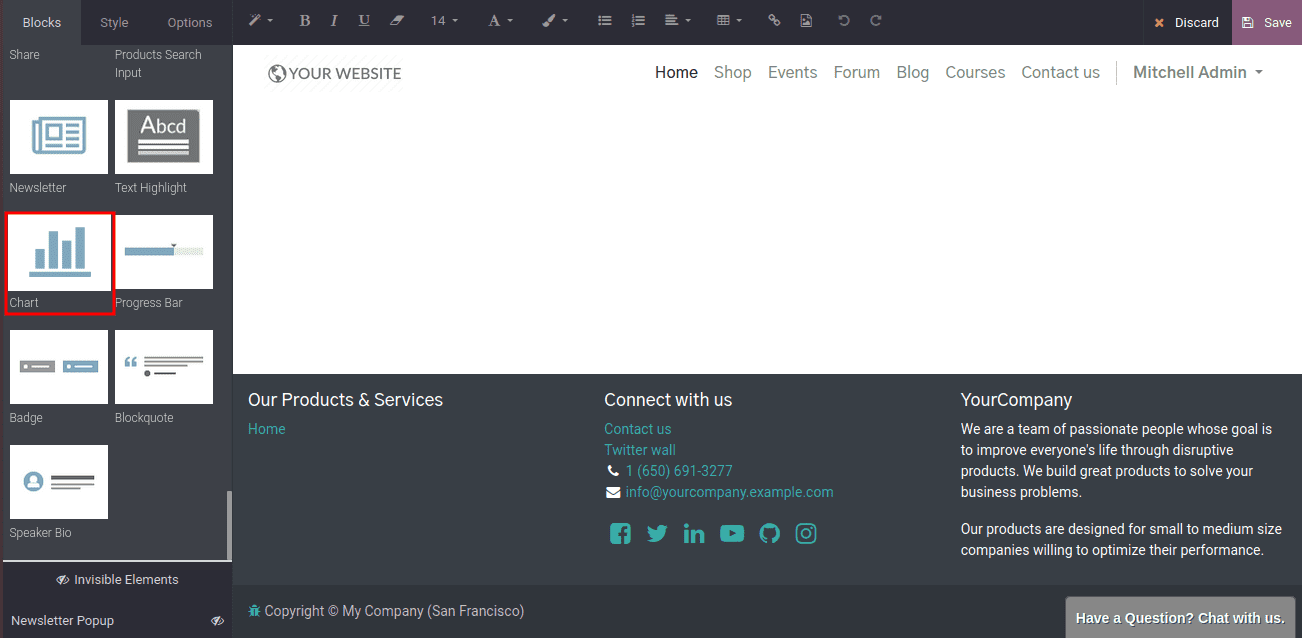
Task: Open the Shop menu item
Action: pos(733,72)
